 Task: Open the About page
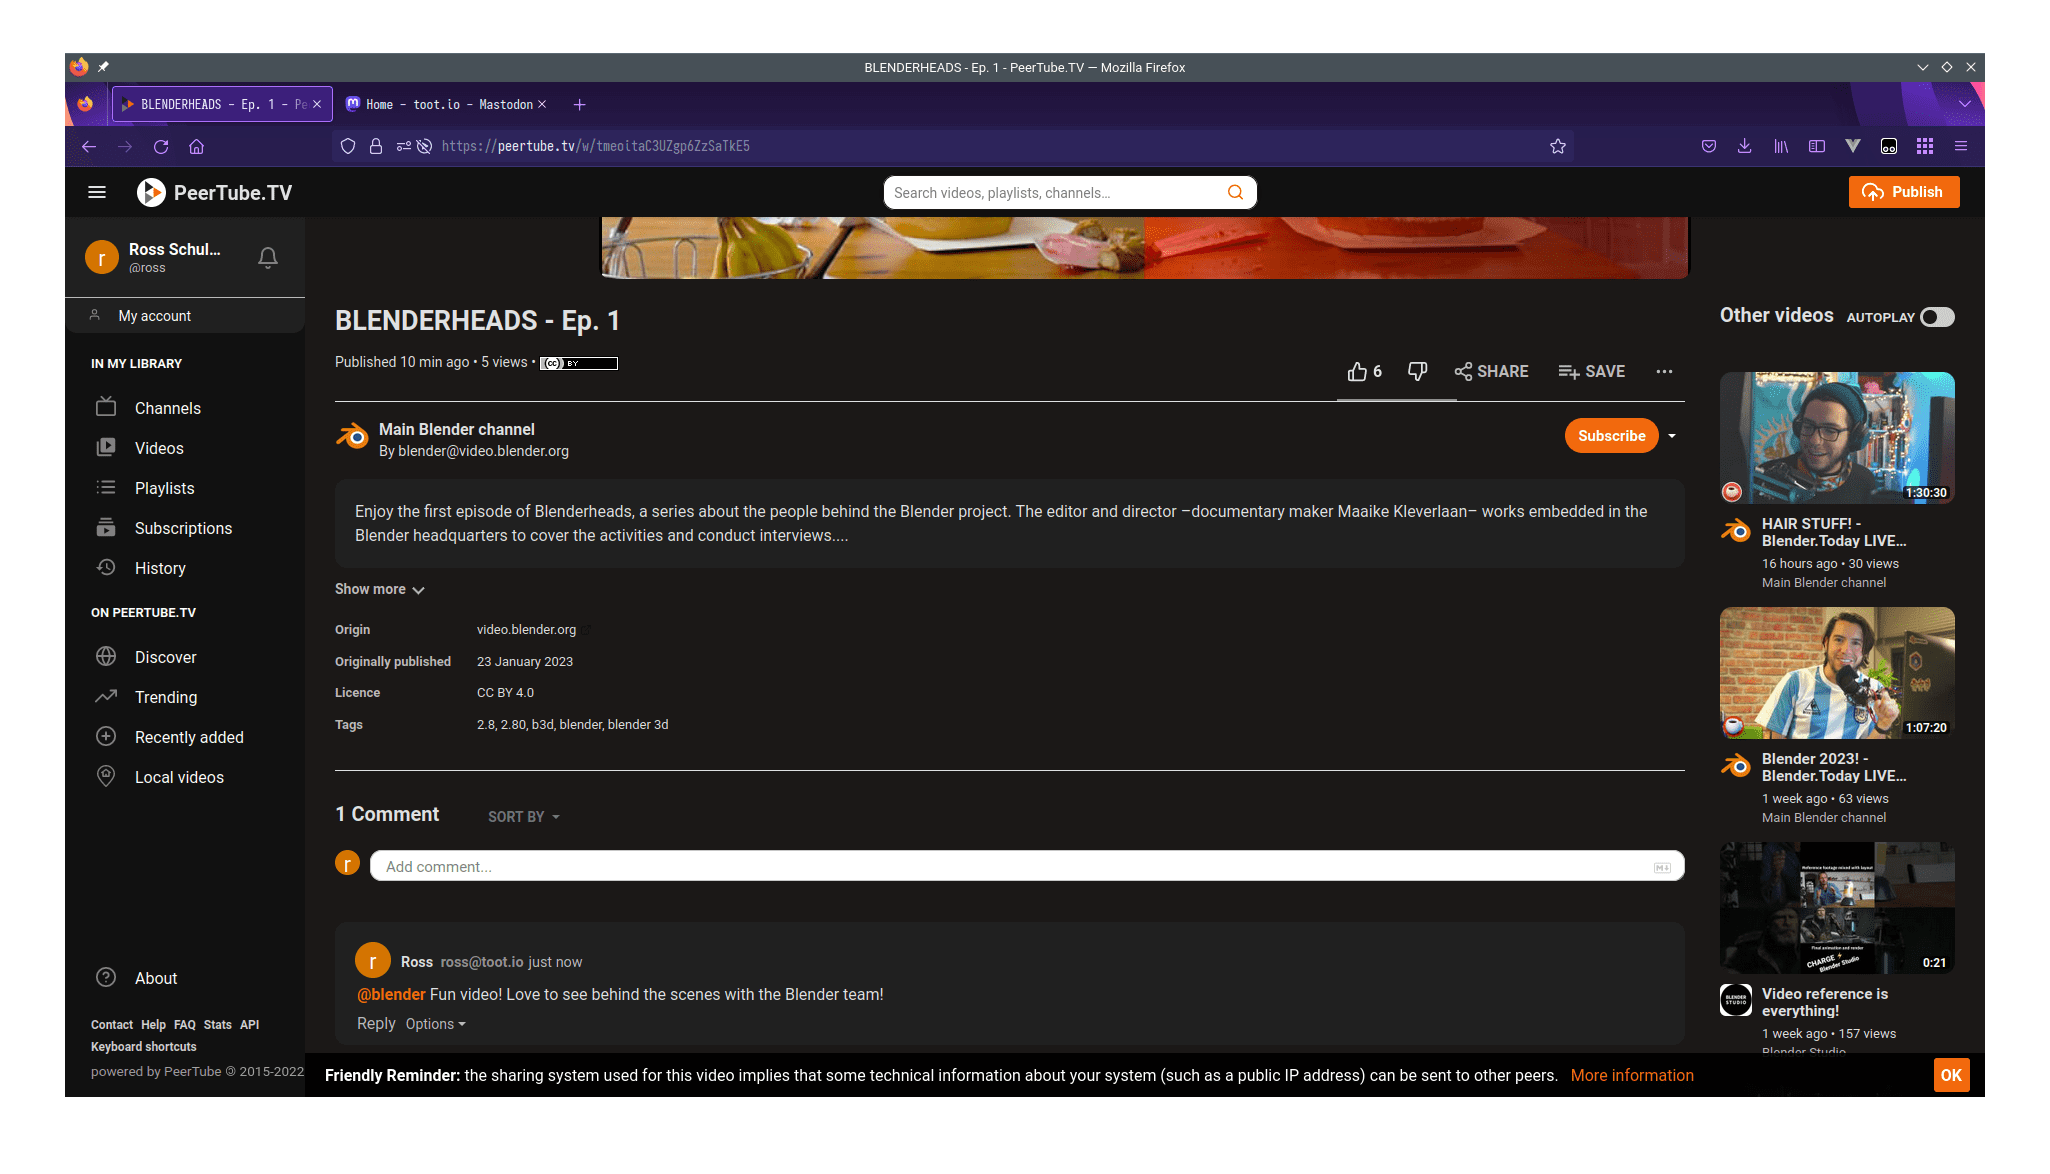coord(156,978)
